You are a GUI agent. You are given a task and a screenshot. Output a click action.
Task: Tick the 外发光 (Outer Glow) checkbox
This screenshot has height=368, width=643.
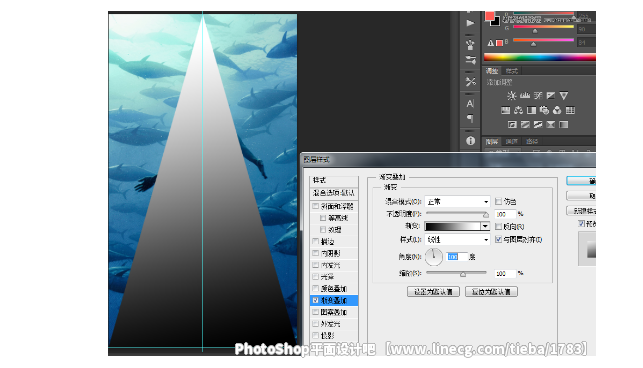tap(315, 324)
